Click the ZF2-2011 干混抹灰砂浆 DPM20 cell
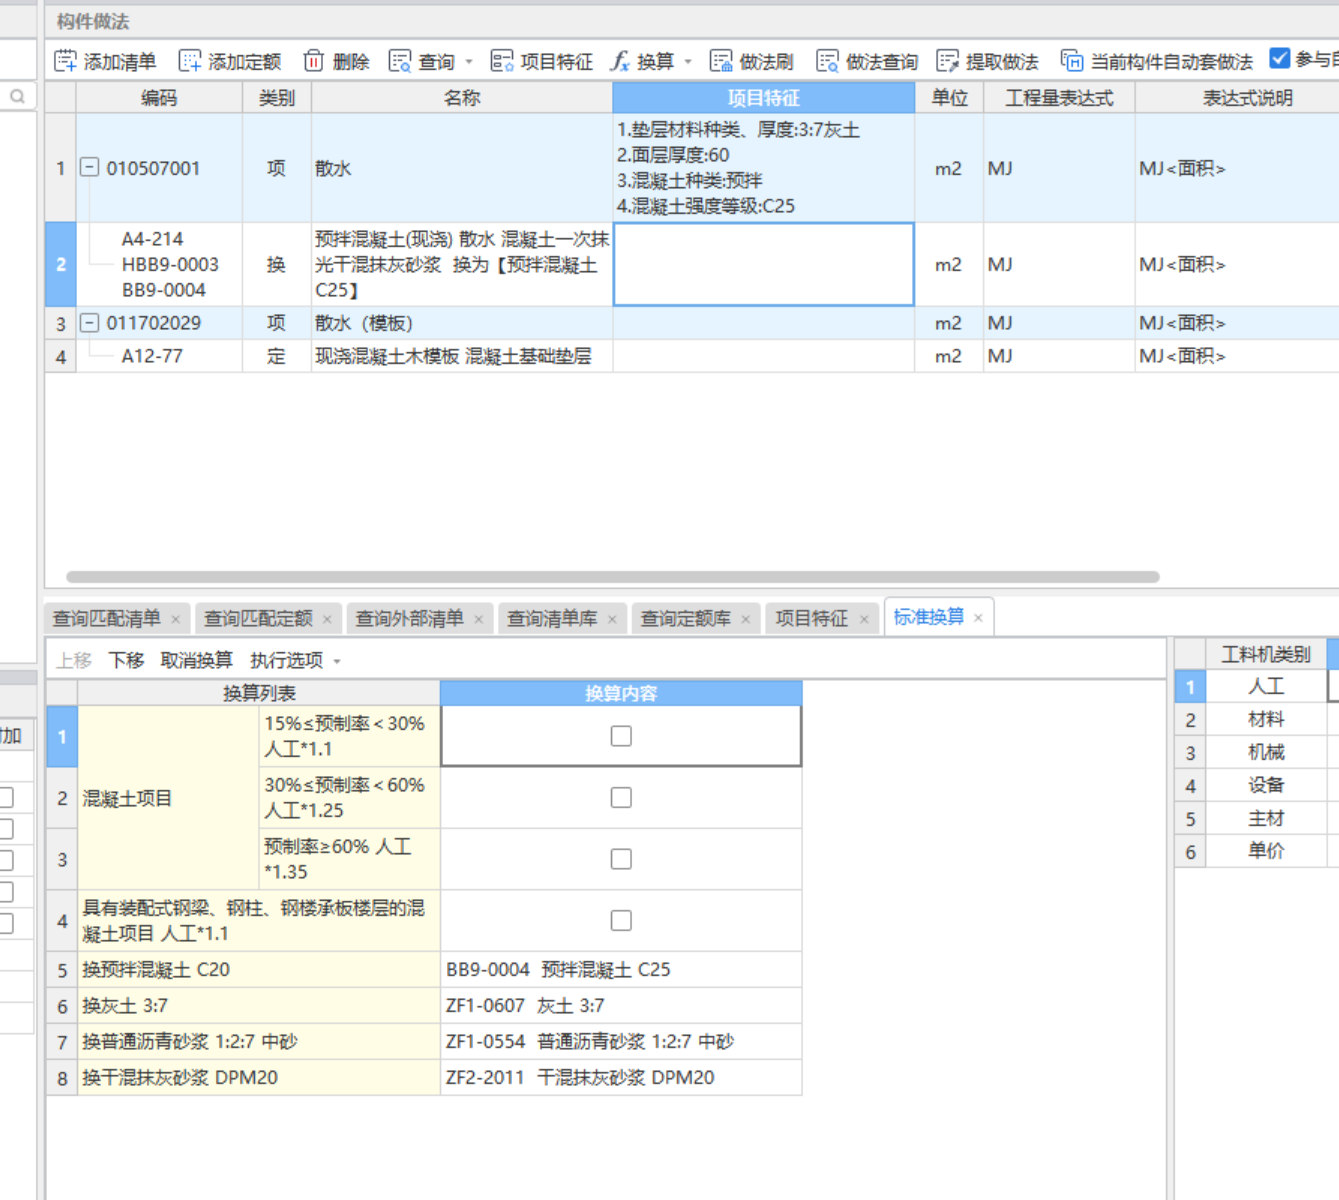 point(621,1078)
